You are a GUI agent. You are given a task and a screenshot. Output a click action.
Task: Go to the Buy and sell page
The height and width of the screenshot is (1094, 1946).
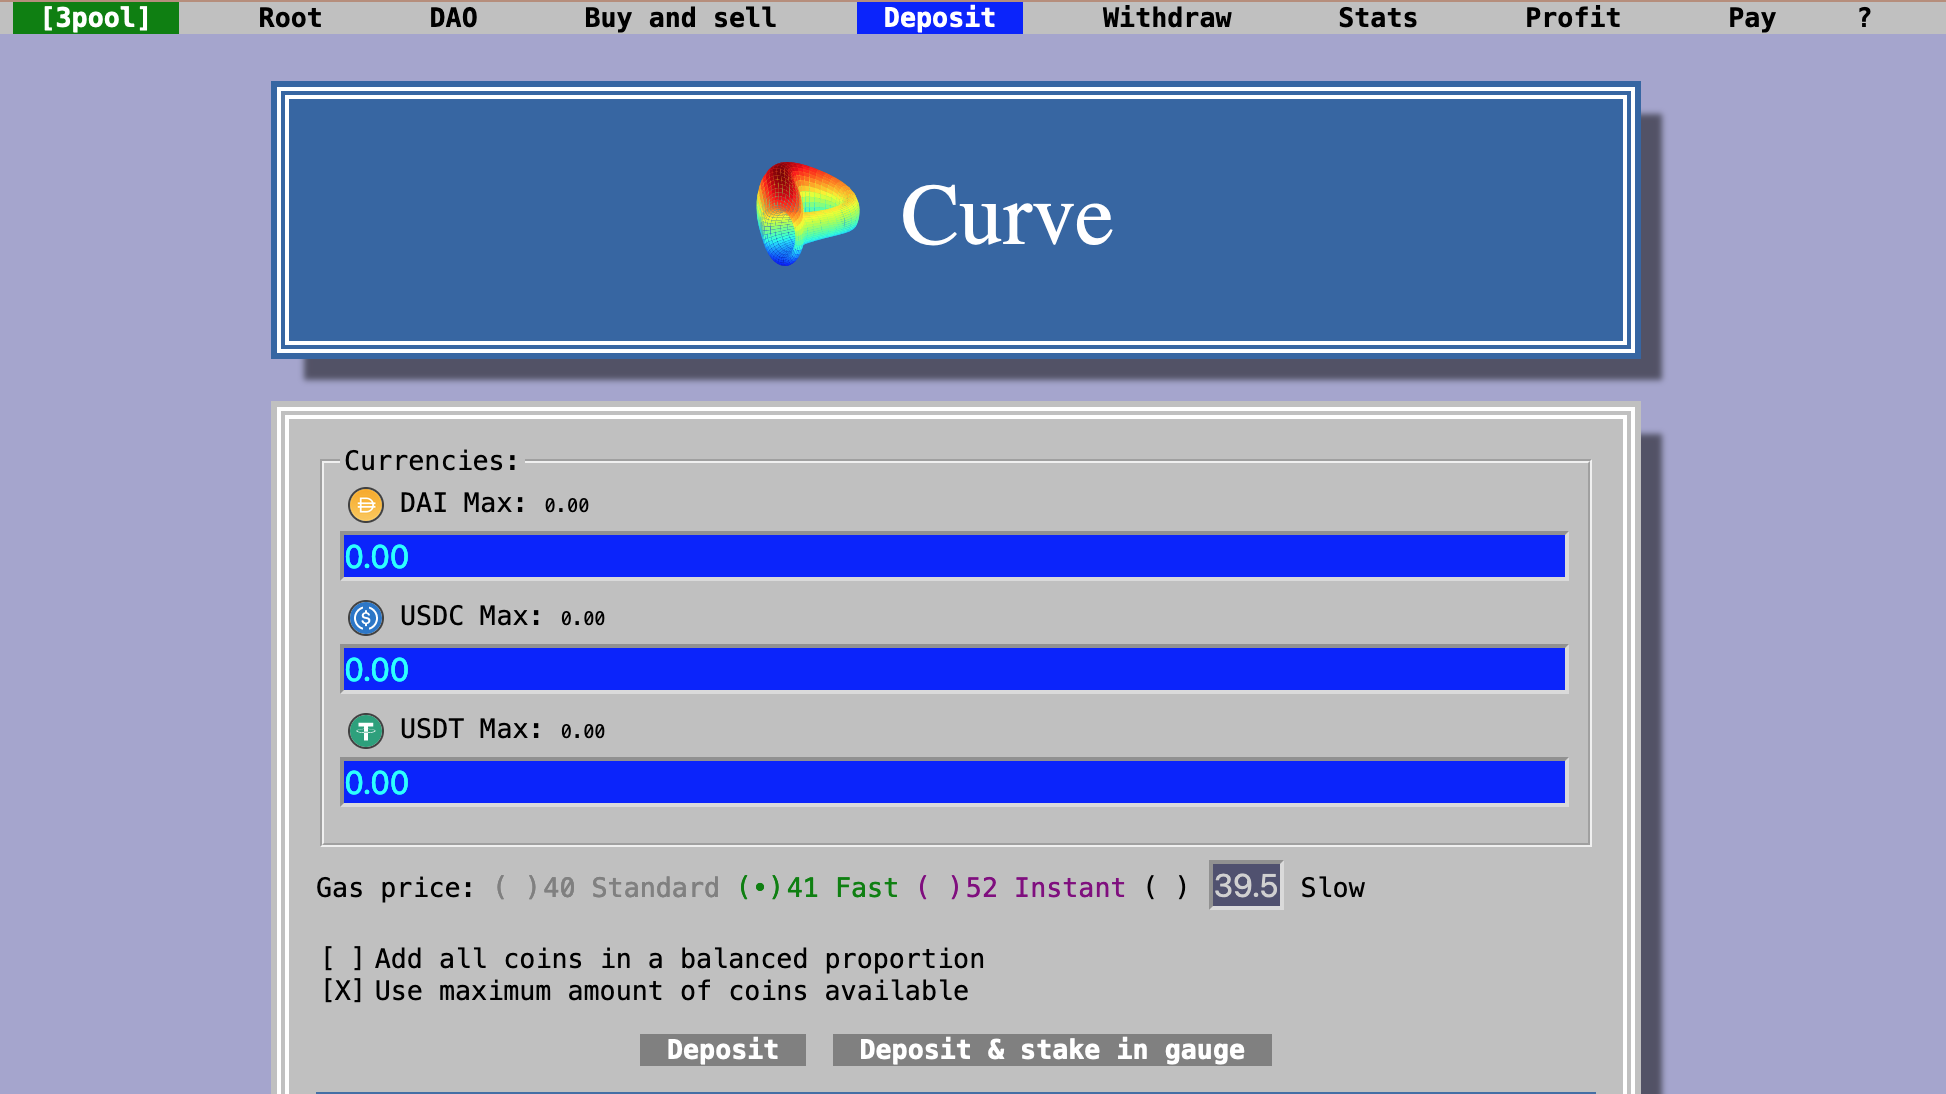(x=680, y=18)
